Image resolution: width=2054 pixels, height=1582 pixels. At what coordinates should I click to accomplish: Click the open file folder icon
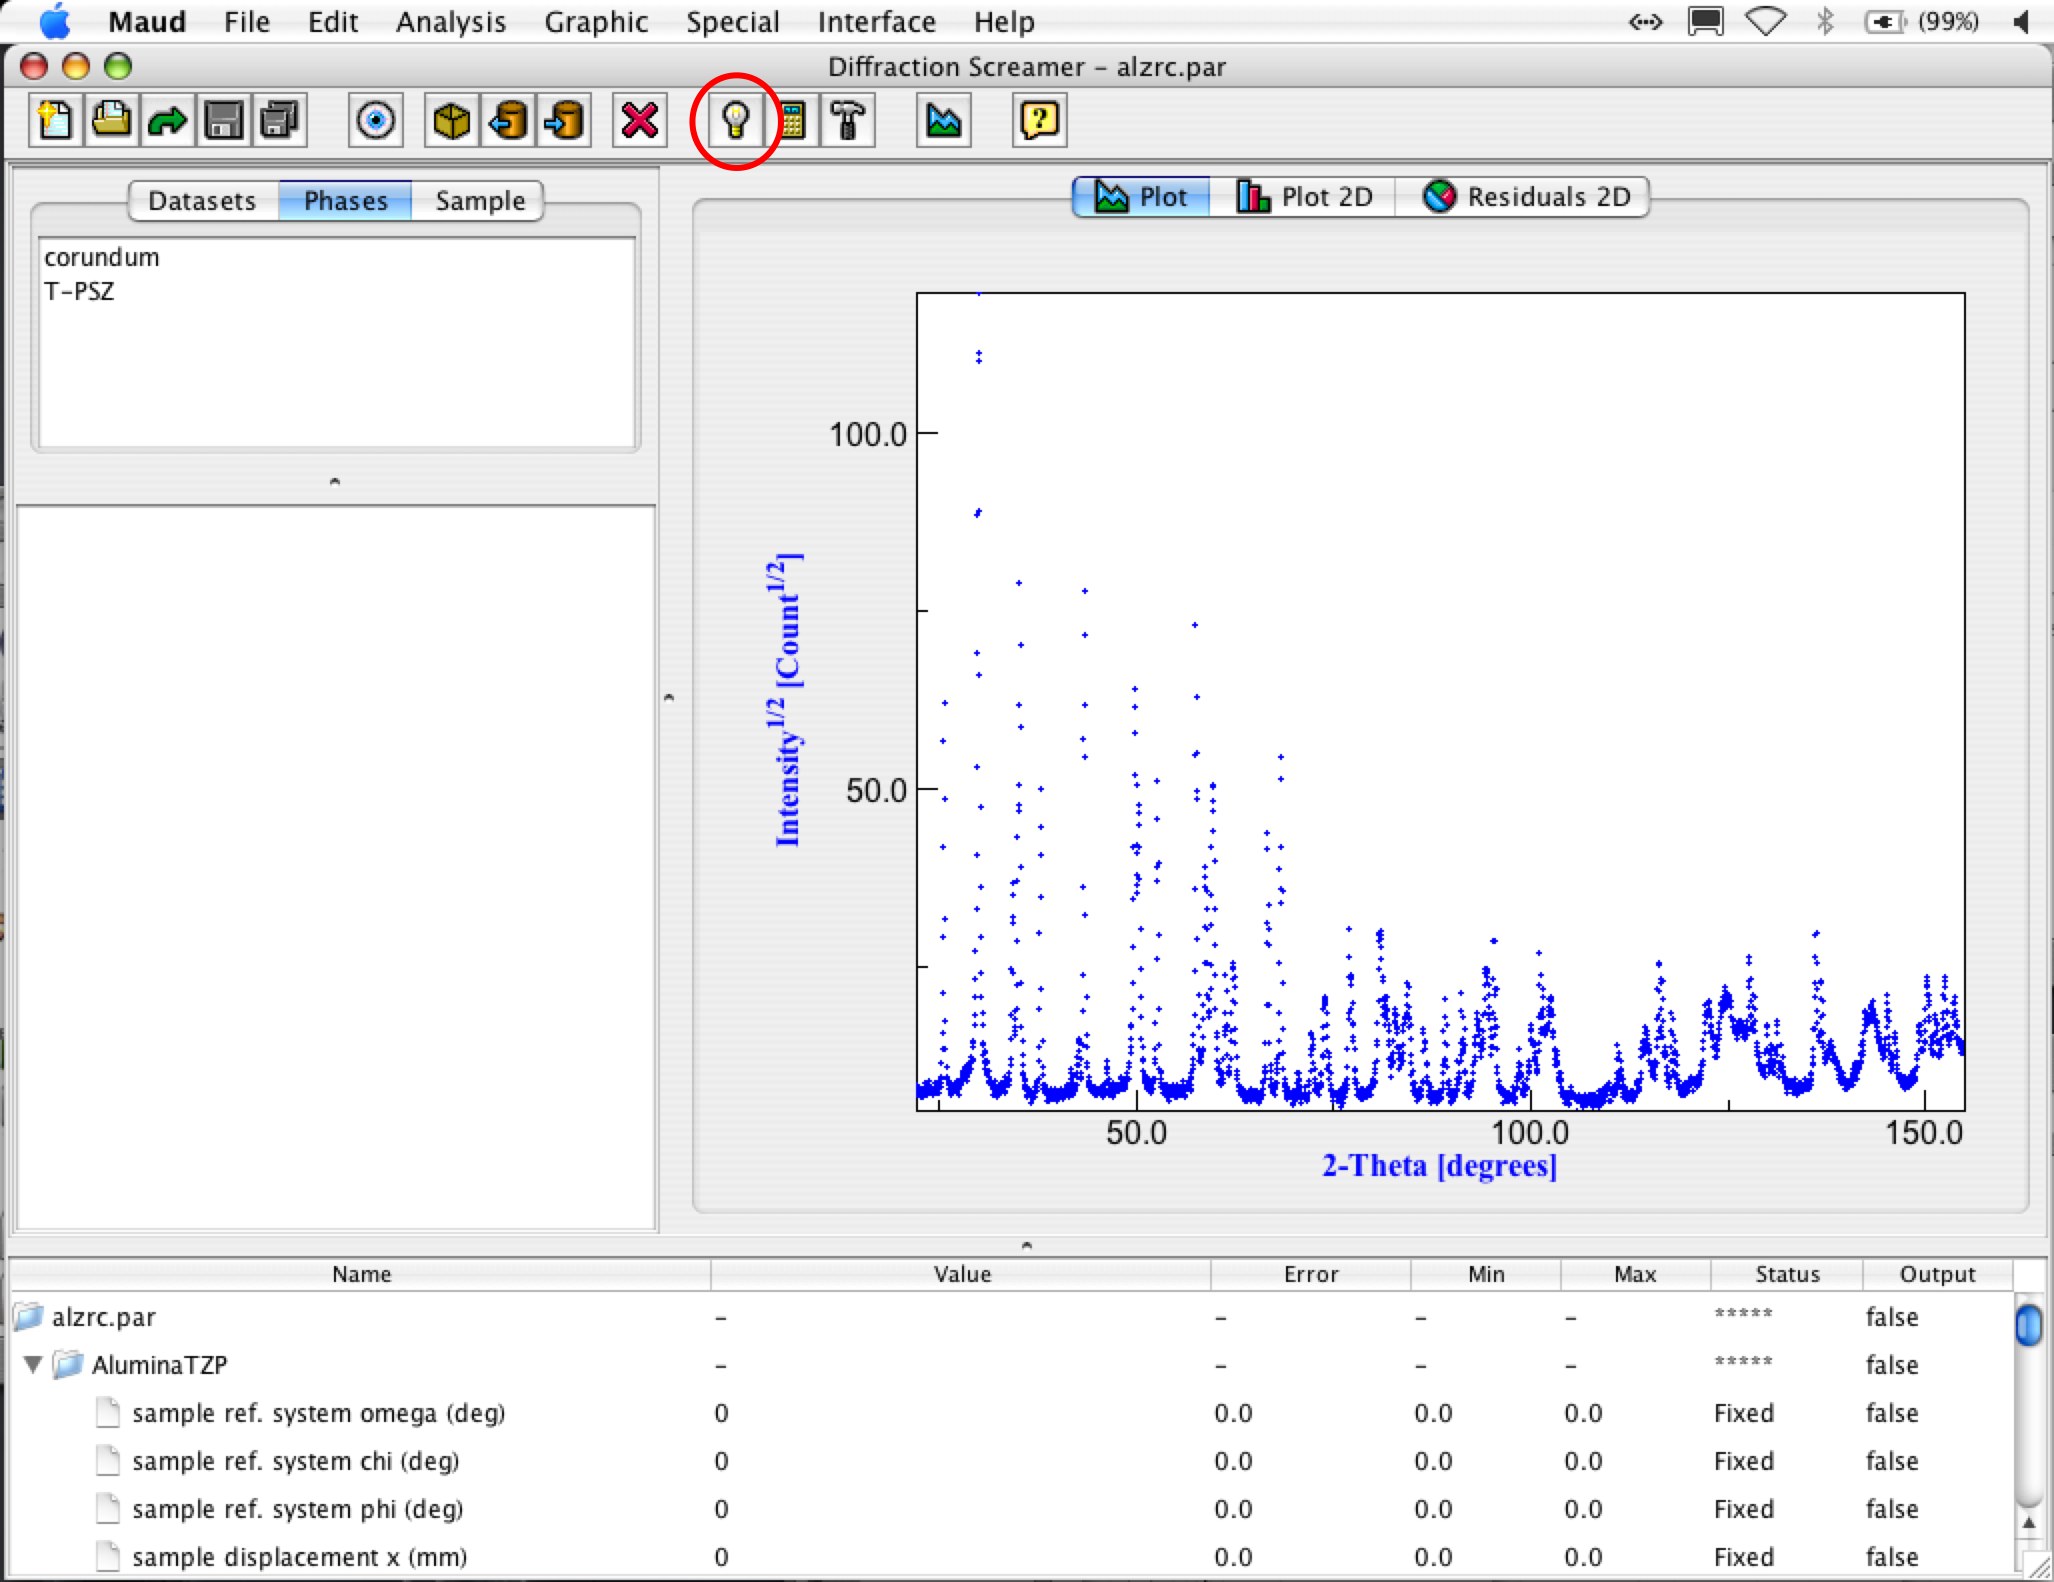pos(111,121)
